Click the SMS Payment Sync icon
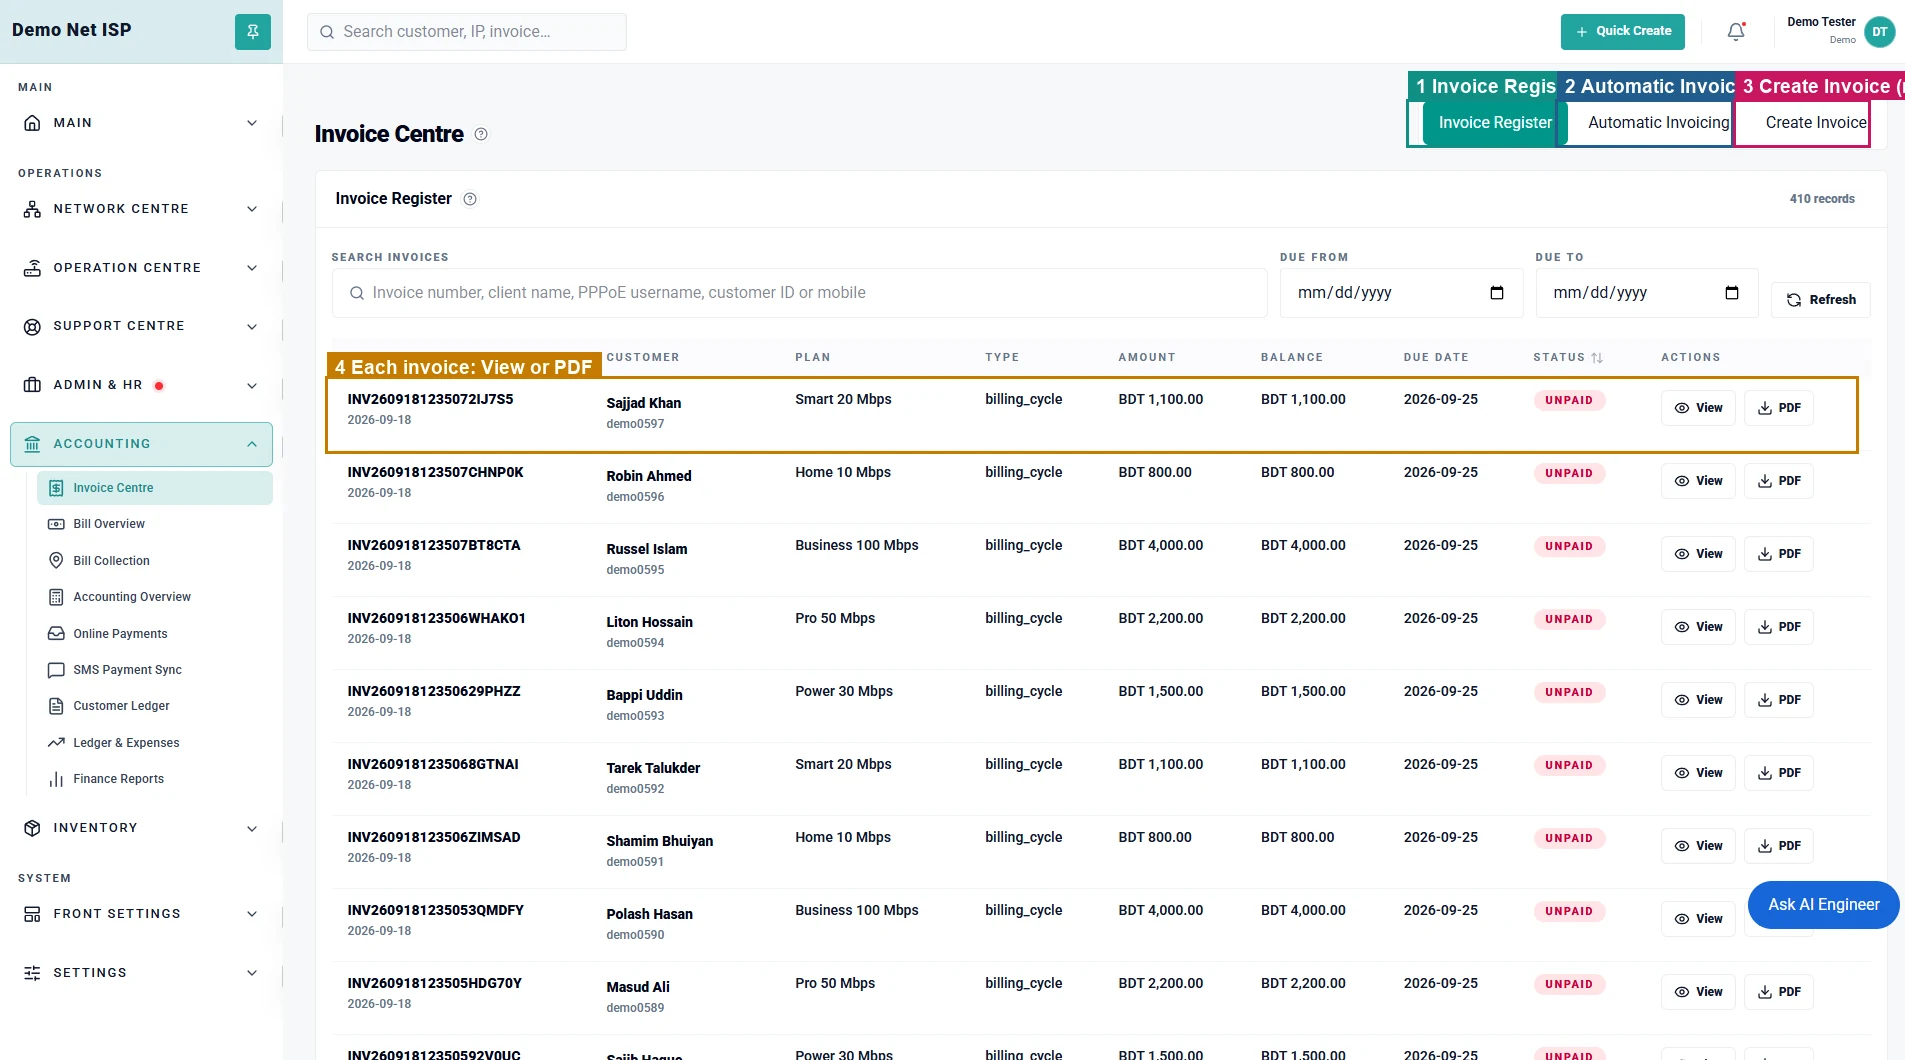This screenshot has width=1905, height=1060. 56,670
